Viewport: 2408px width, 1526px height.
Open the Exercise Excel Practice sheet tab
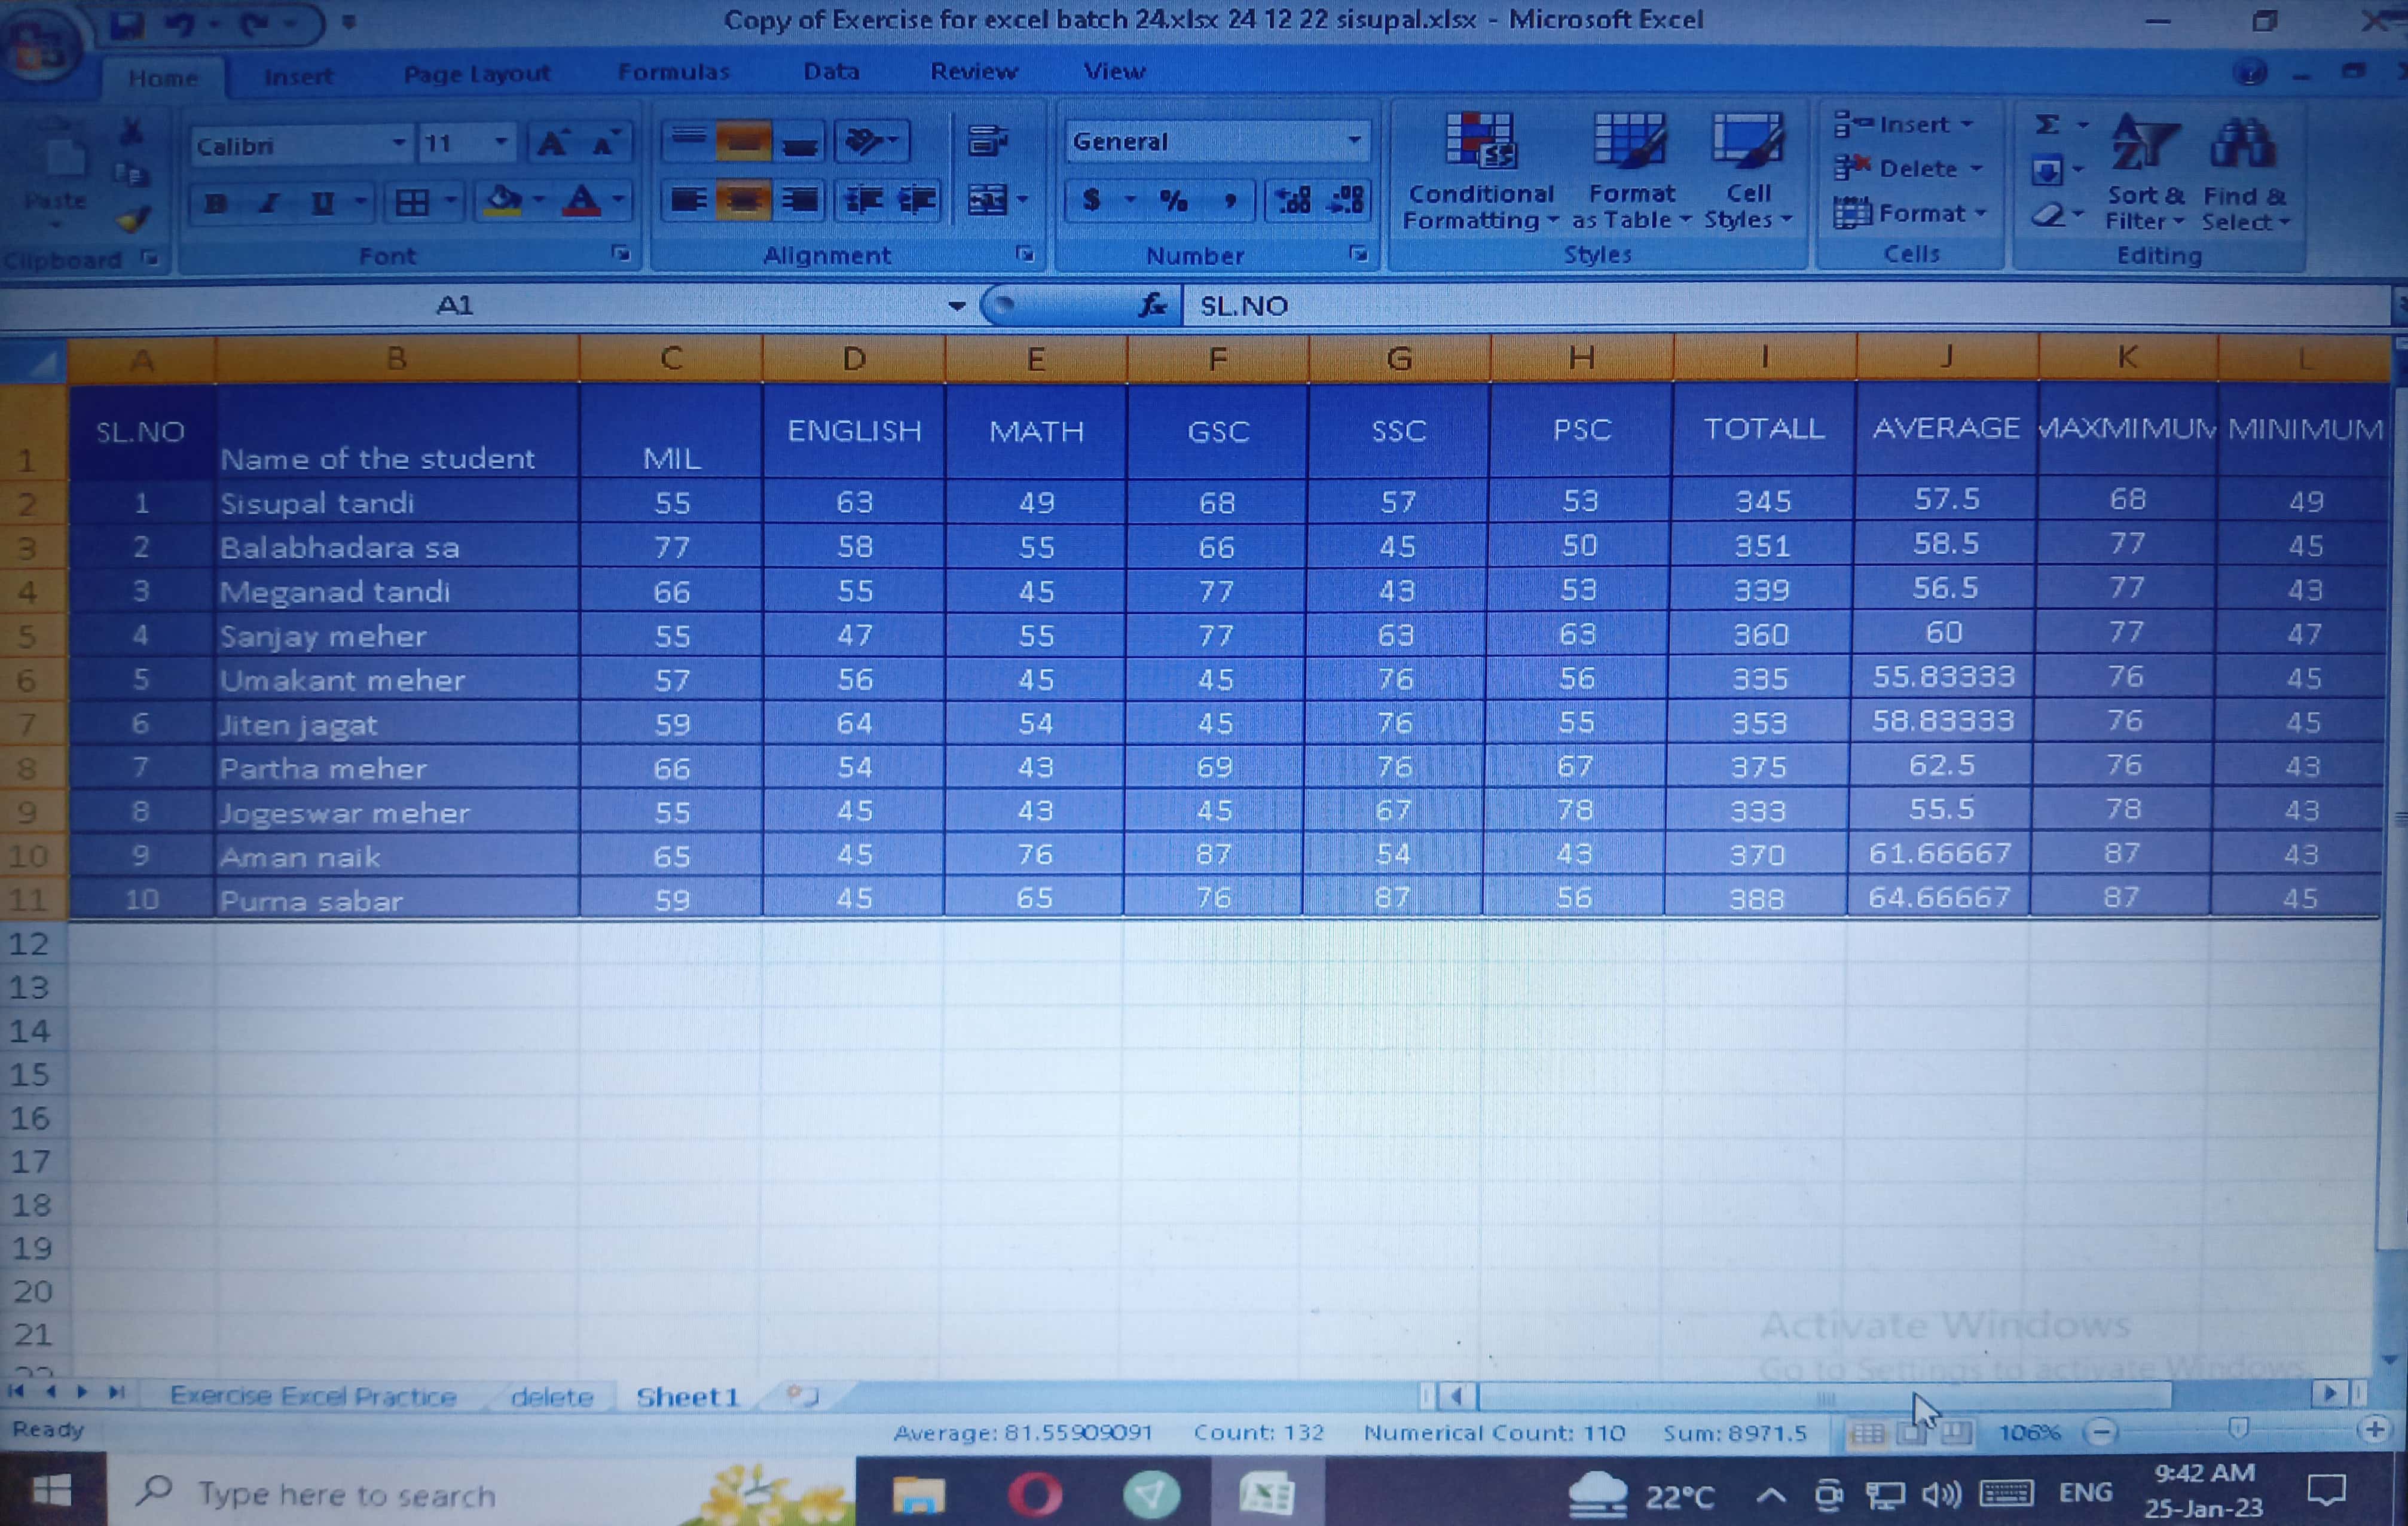click(x=313, y=1396)
